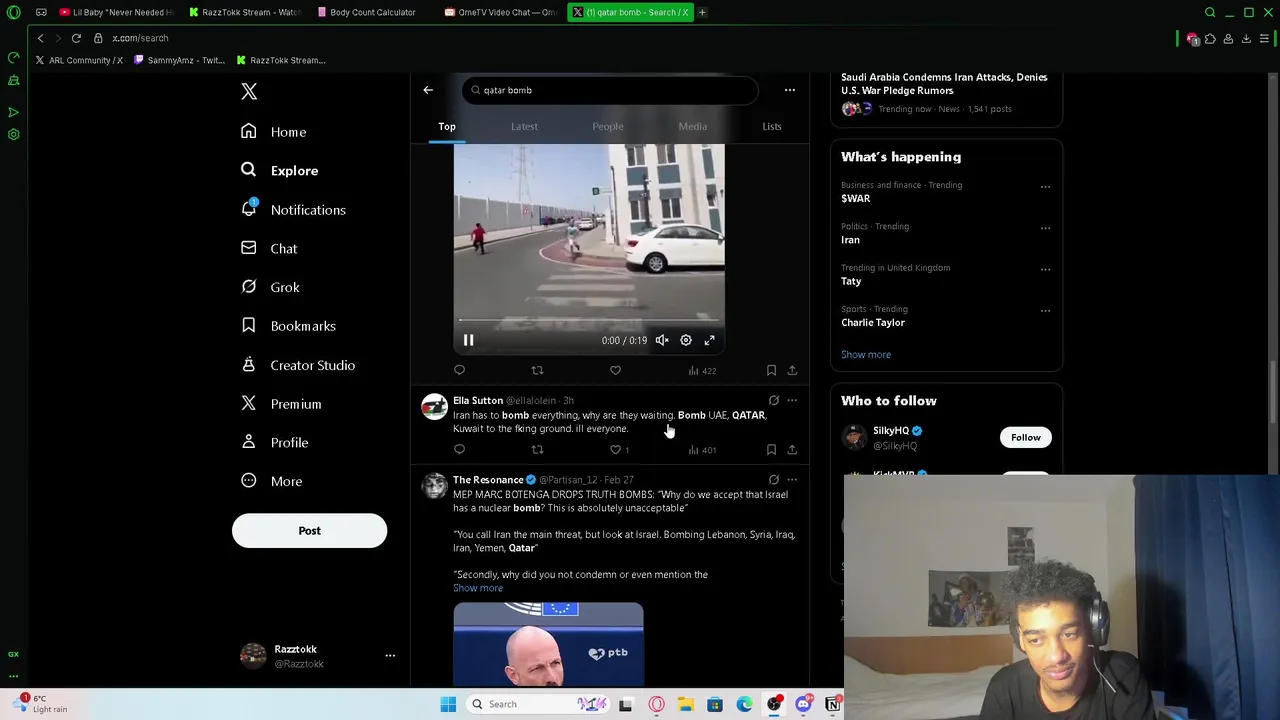The height and width of the screenshot is (720, 1280).
Task: Repost Ella Sutton's post
Action: point(537,450)
